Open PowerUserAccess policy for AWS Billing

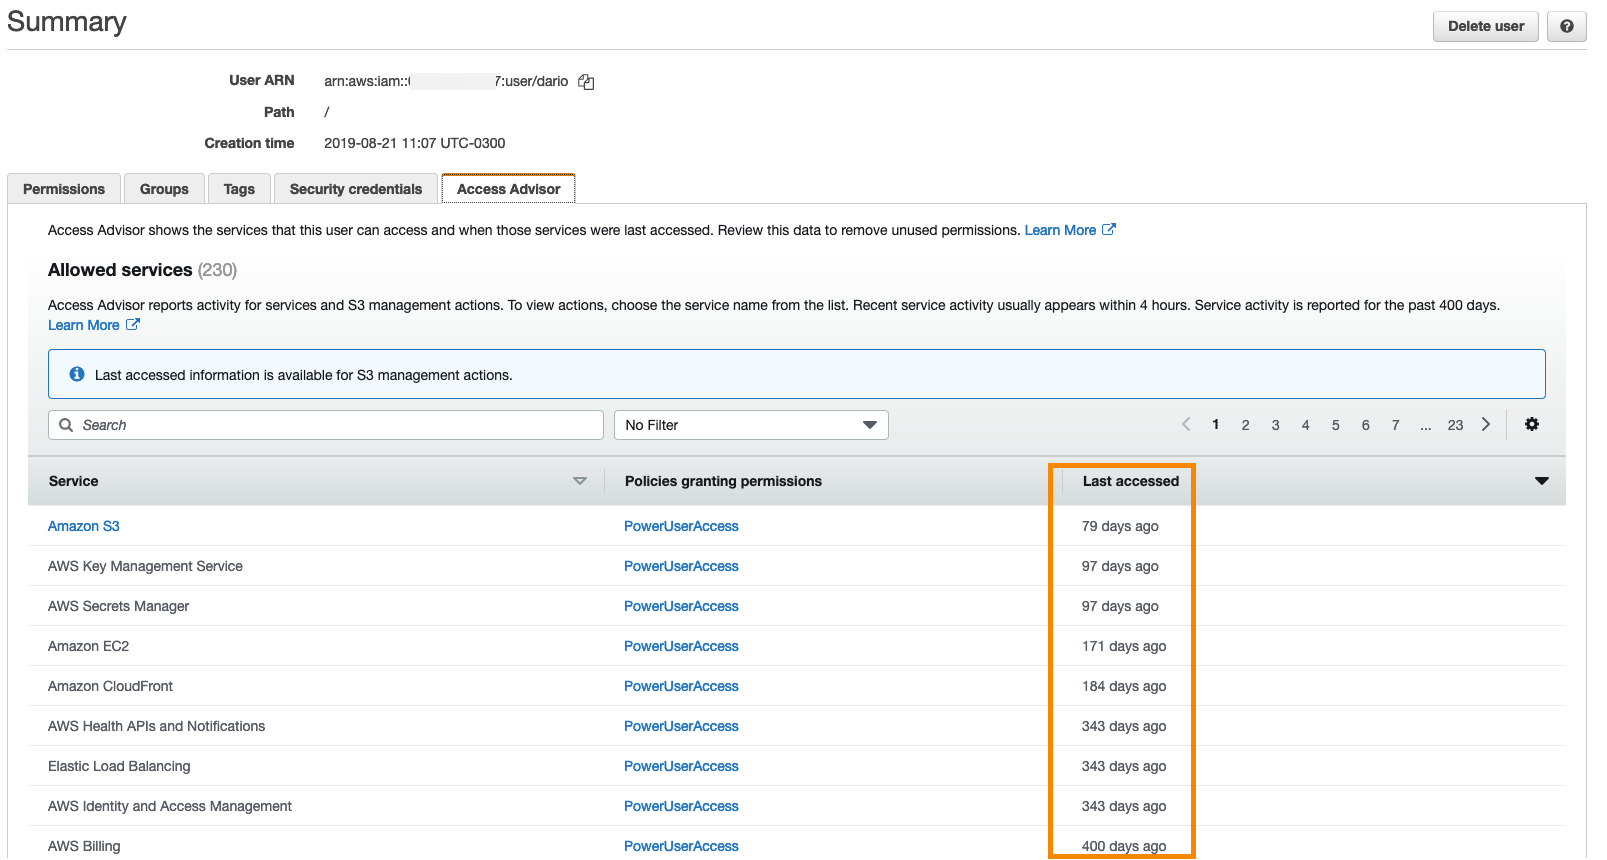[681, 846]
